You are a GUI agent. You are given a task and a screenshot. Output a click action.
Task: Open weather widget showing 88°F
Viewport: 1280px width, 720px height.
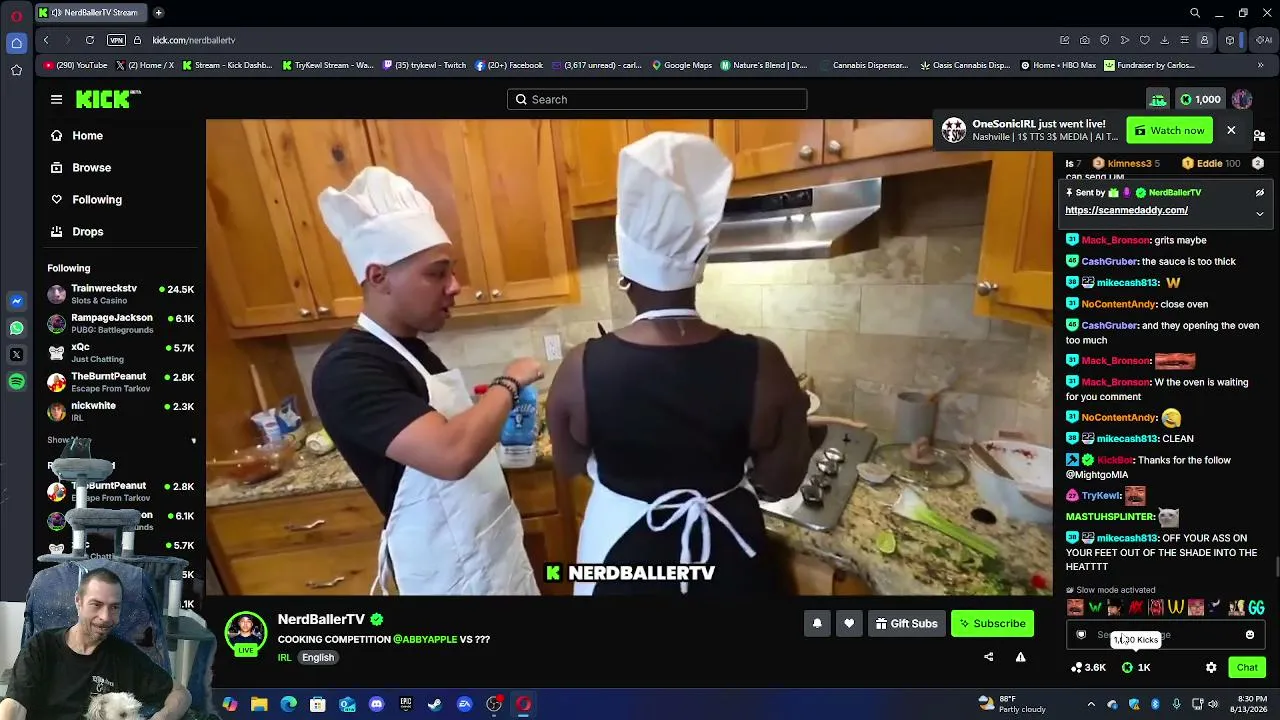point(1010,704)
